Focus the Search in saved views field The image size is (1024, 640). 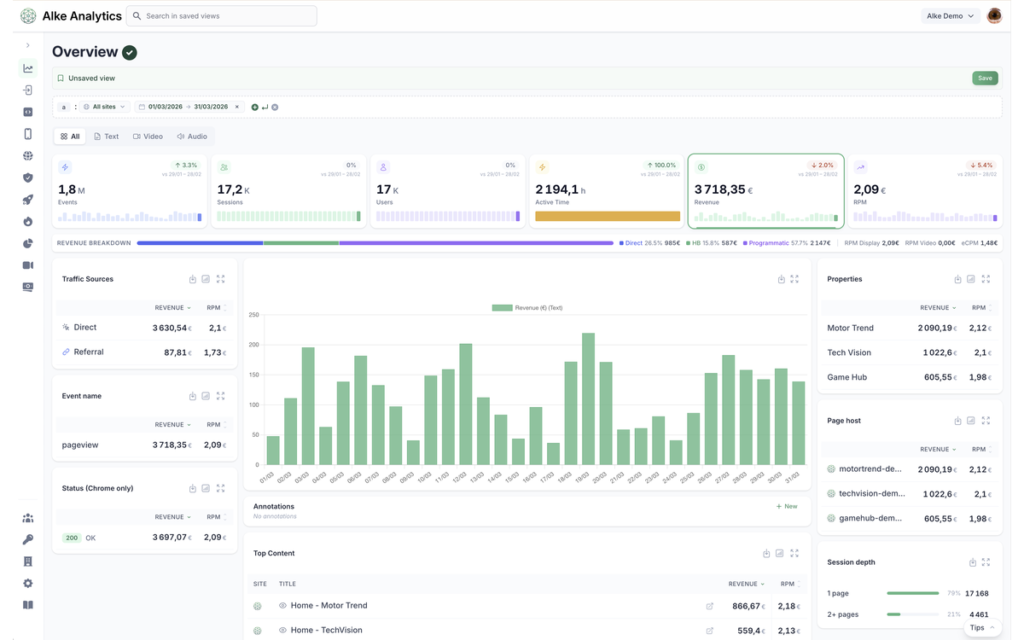(221, 16)
